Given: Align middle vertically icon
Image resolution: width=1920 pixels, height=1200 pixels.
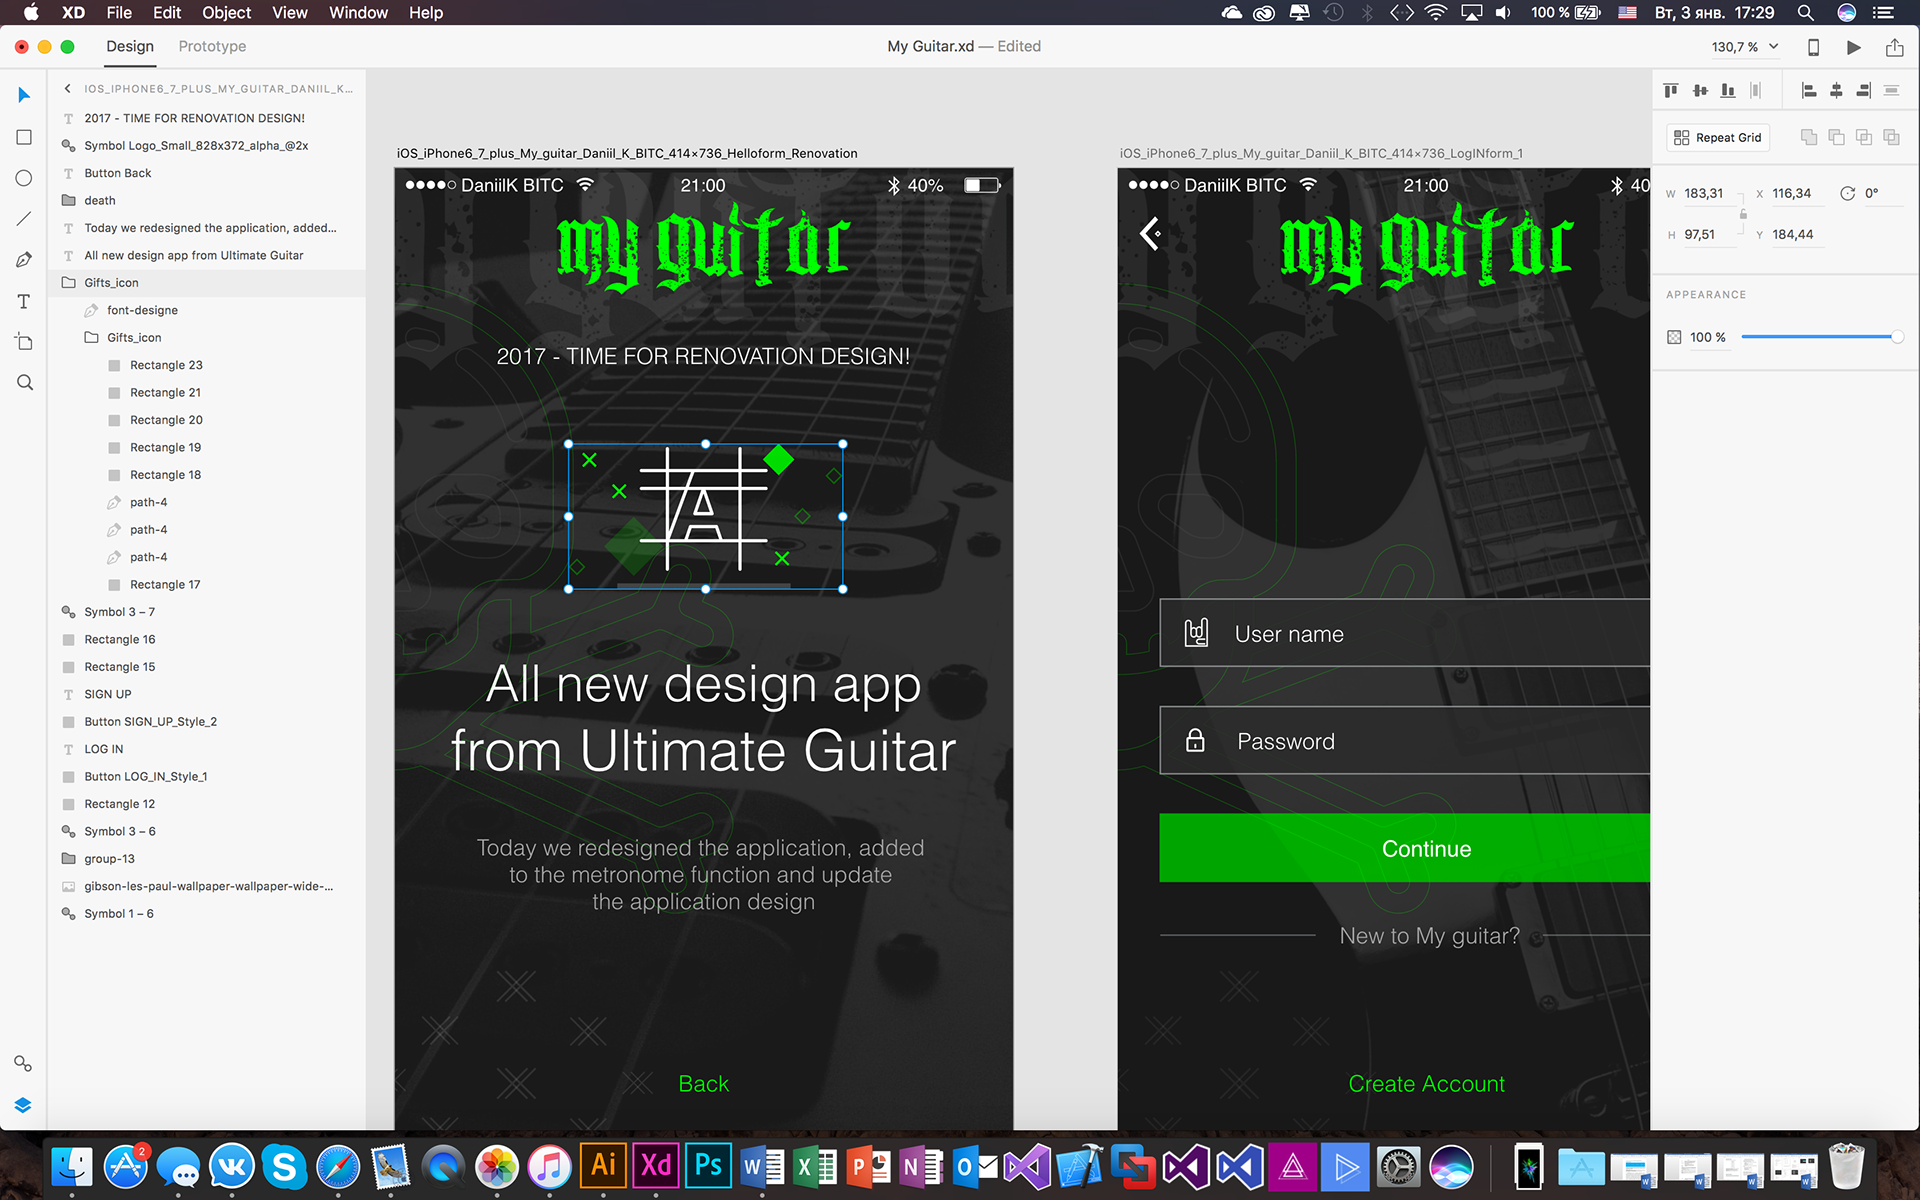Looking at the screenshot, I should coord(1700,91).
